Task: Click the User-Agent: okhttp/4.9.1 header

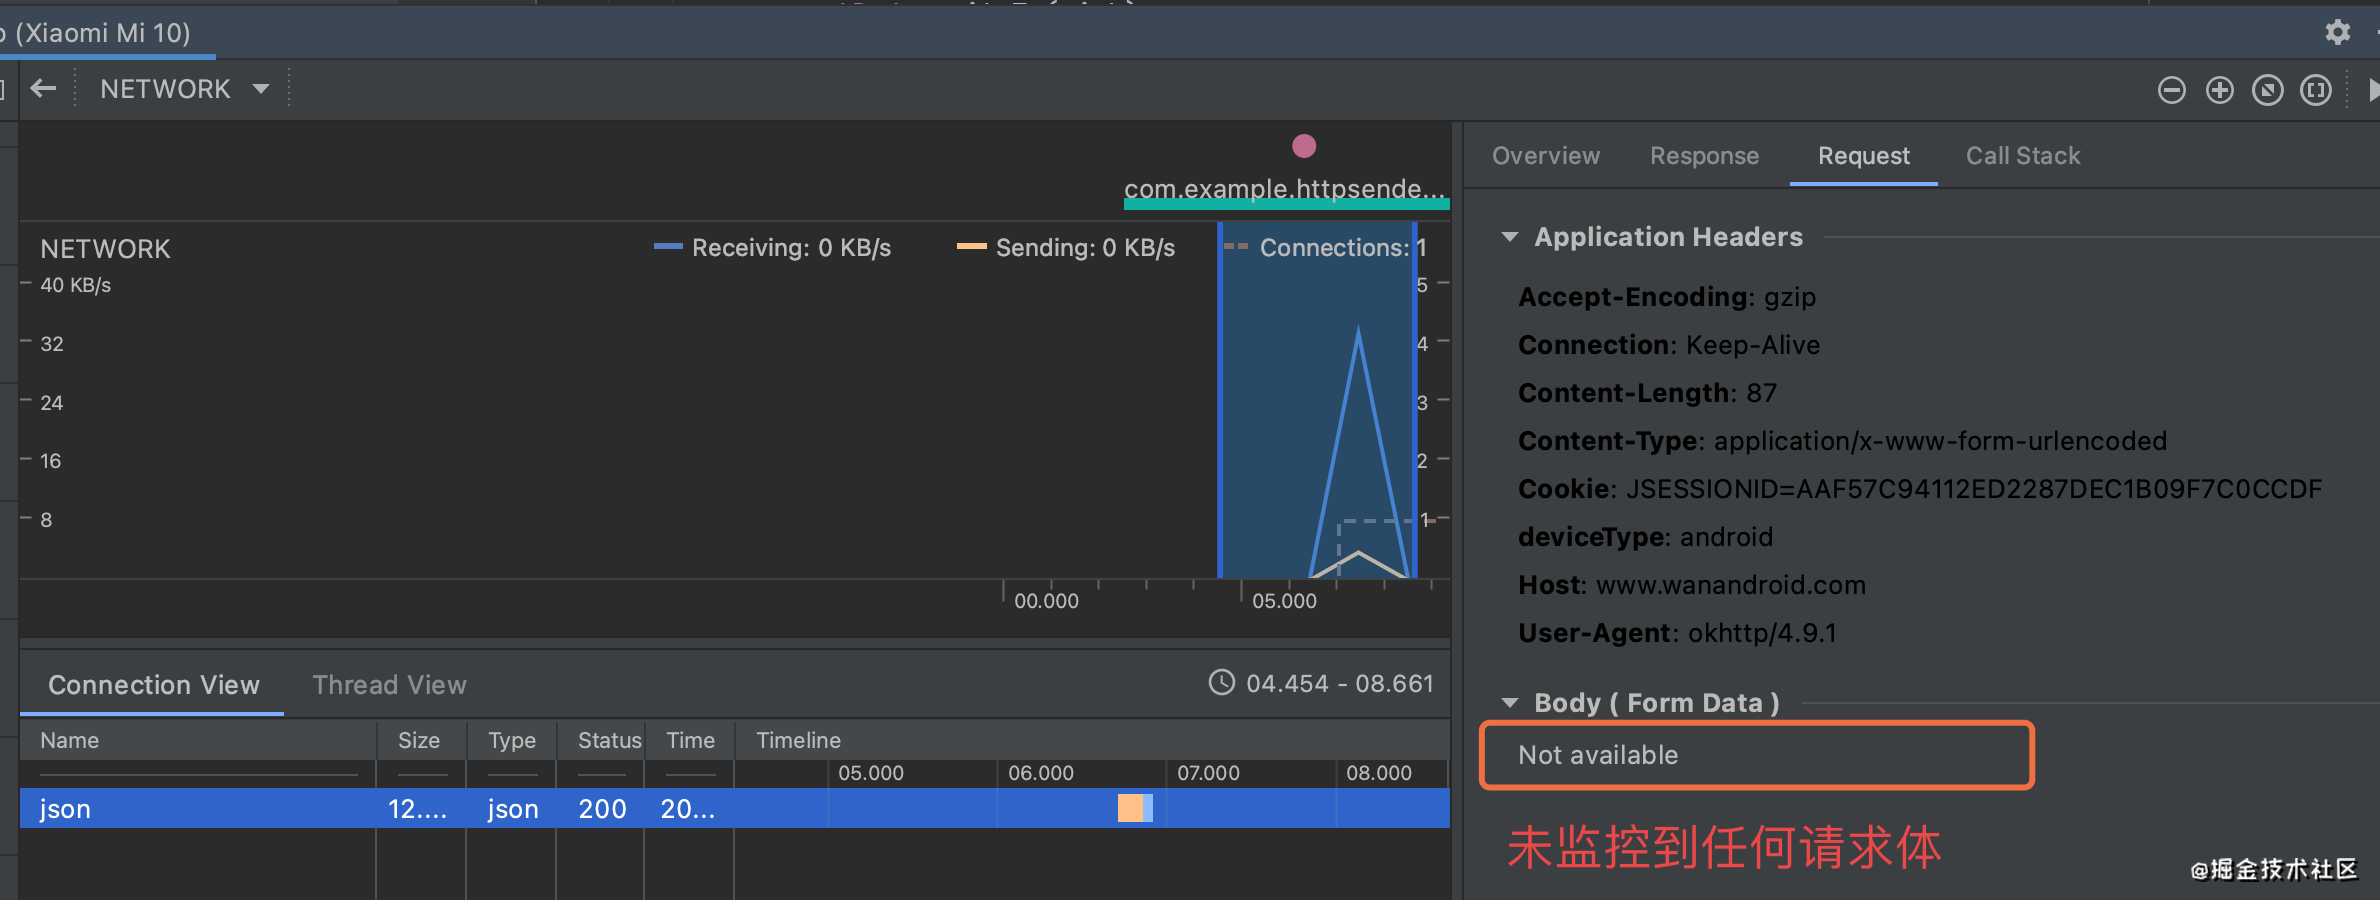Action: 1676,633
